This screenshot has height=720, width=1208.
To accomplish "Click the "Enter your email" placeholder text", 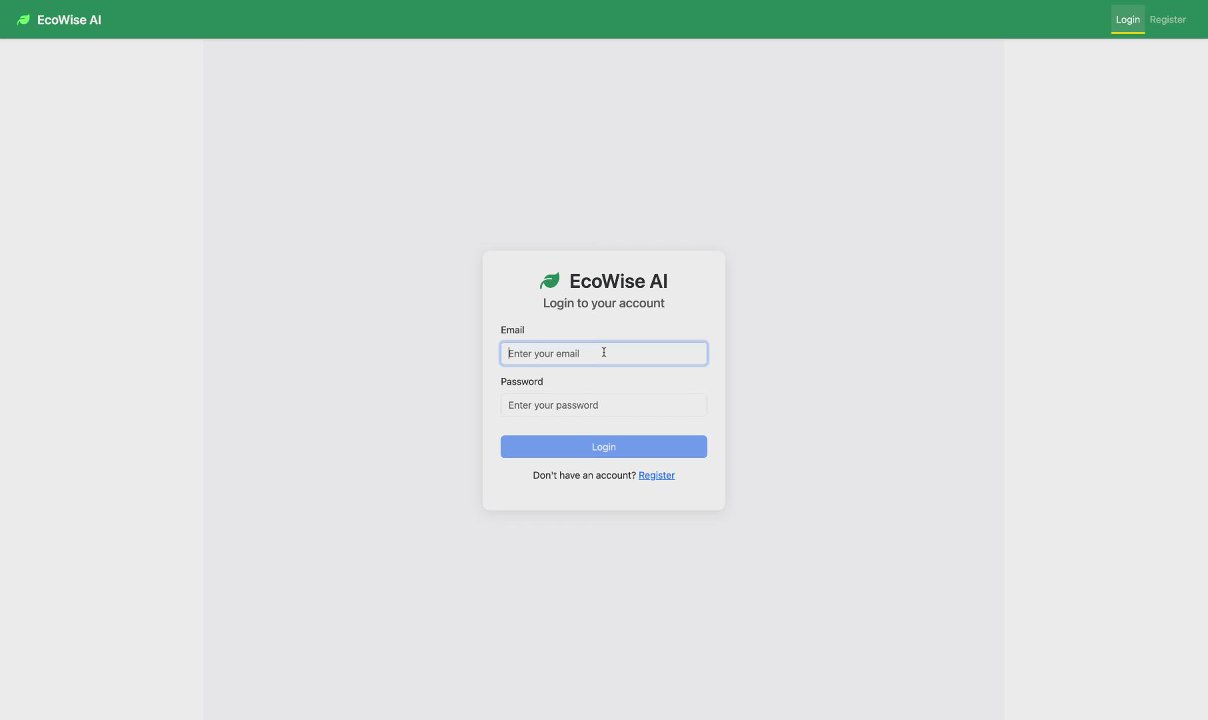I will click(544, 353).
